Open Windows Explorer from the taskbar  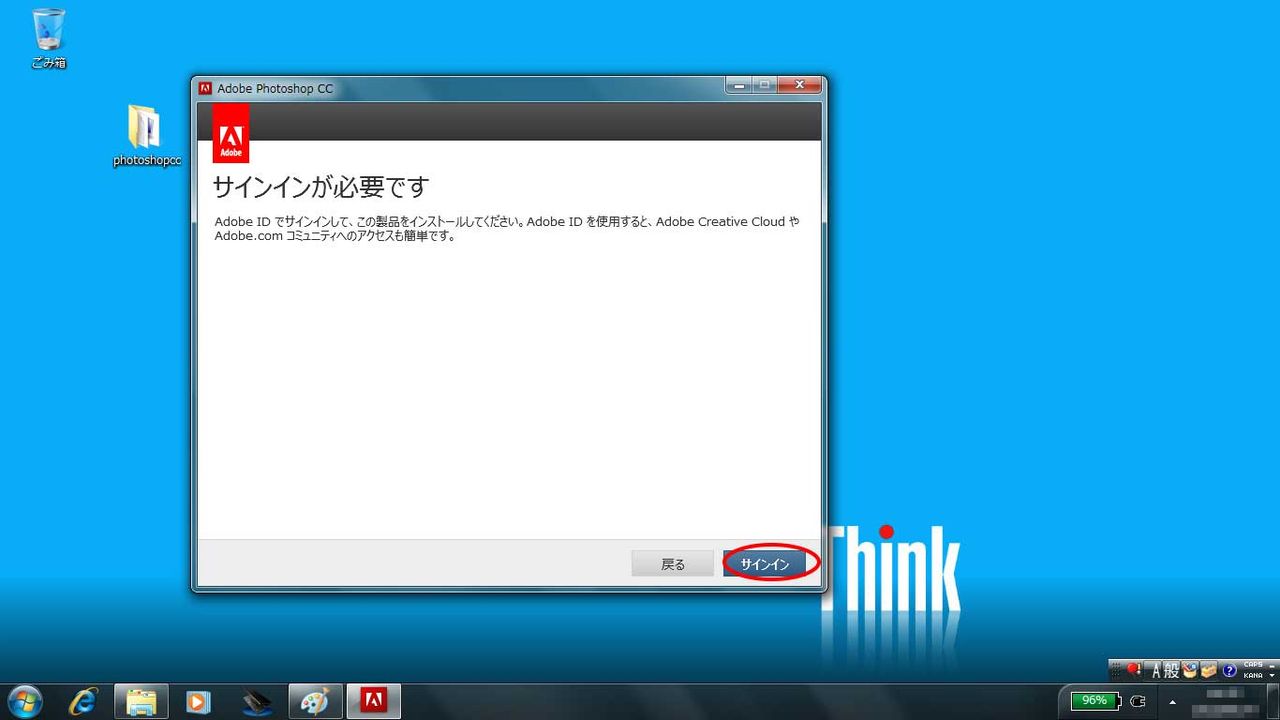point(141,701)
